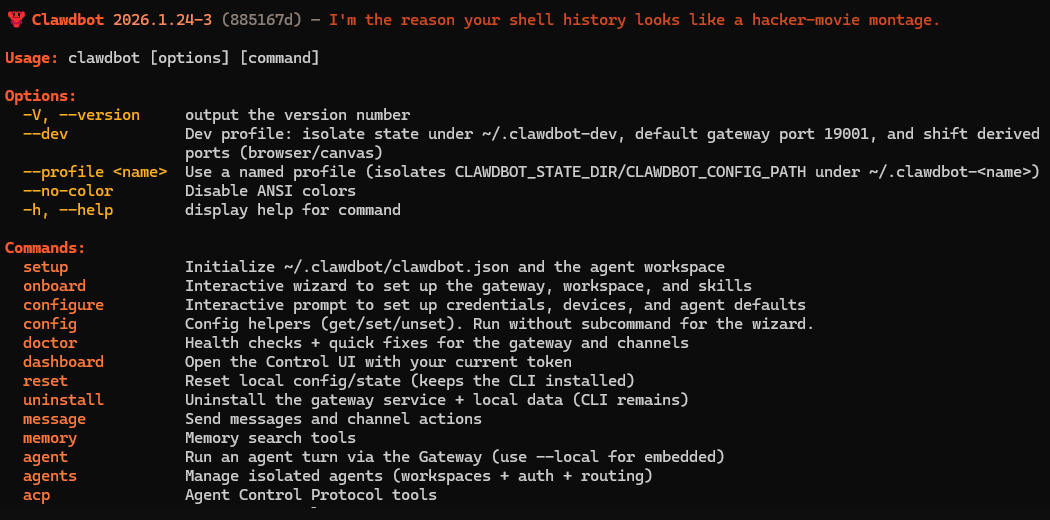Click the 'memory' command name
The image size is (1050, 520).
[x=50, y=438]
